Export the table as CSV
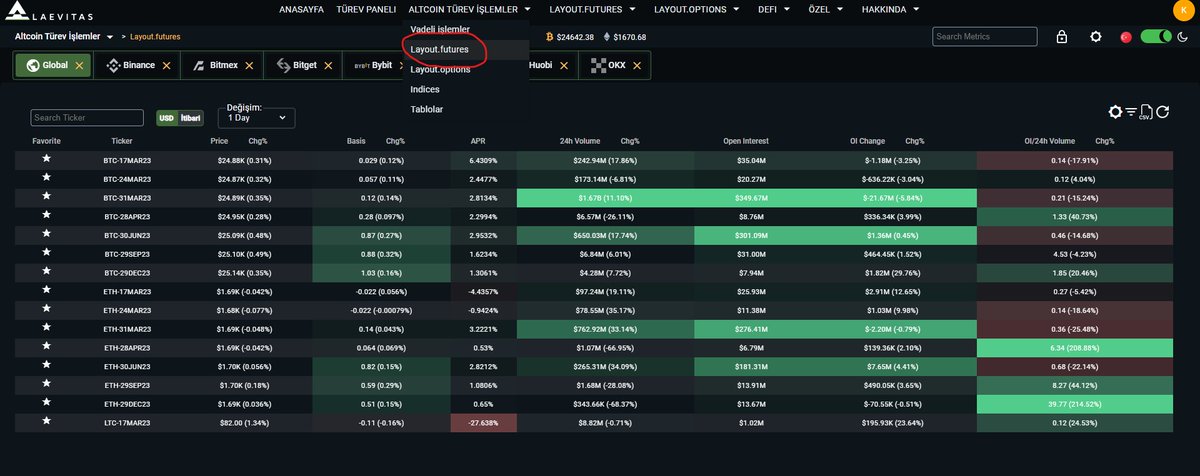Screen dimensions: 1200x476 [x=1147, y=112]
